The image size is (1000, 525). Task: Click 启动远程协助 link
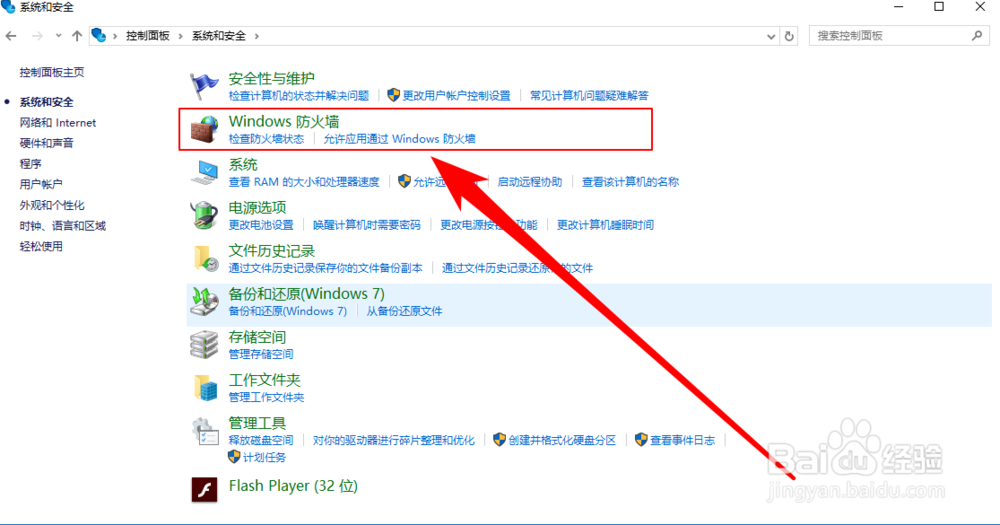pos(529,182)
